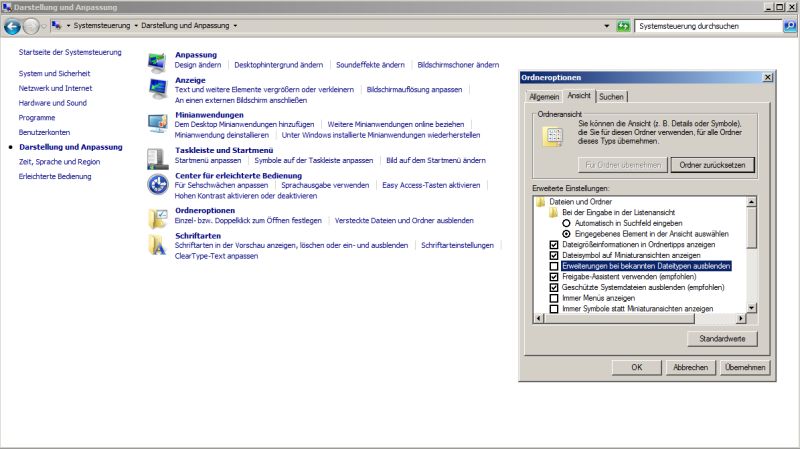Enable Immer Menüs anzeigen checkbox
This screenshot has height=449, width=800.
click(554, 298)
